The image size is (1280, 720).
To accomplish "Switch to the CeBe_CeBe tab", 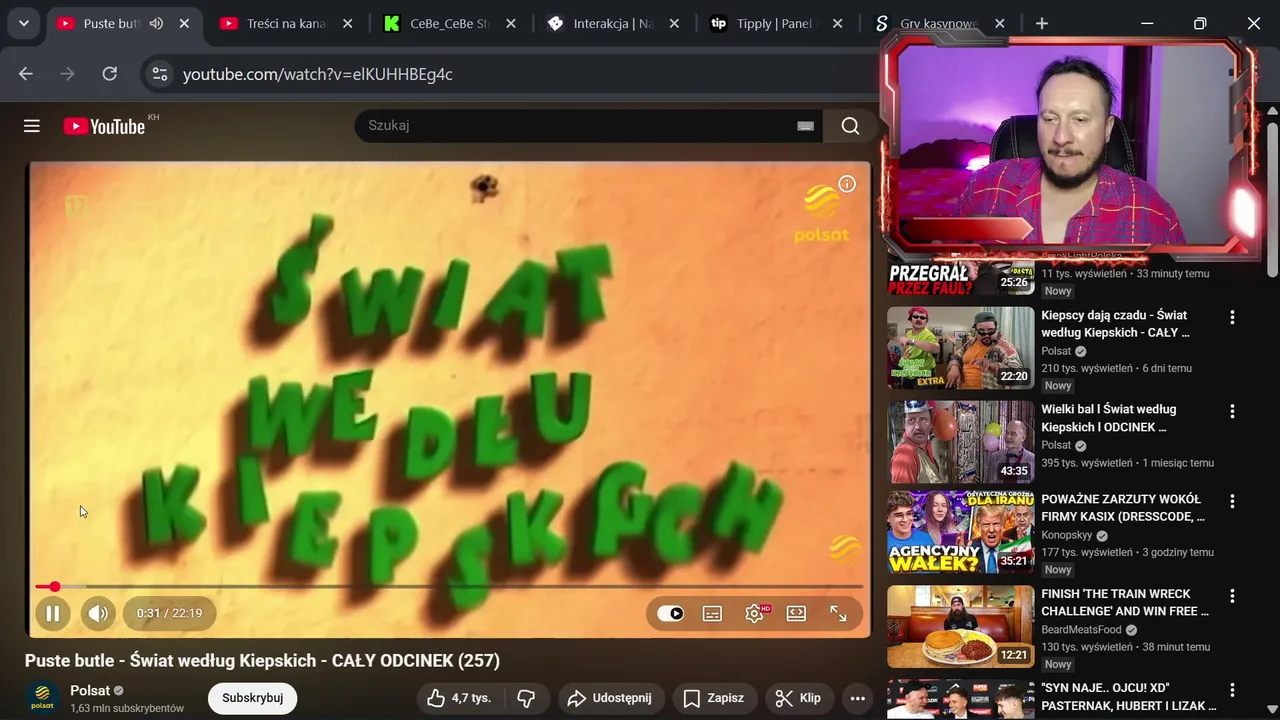I will tap(449, 23).
